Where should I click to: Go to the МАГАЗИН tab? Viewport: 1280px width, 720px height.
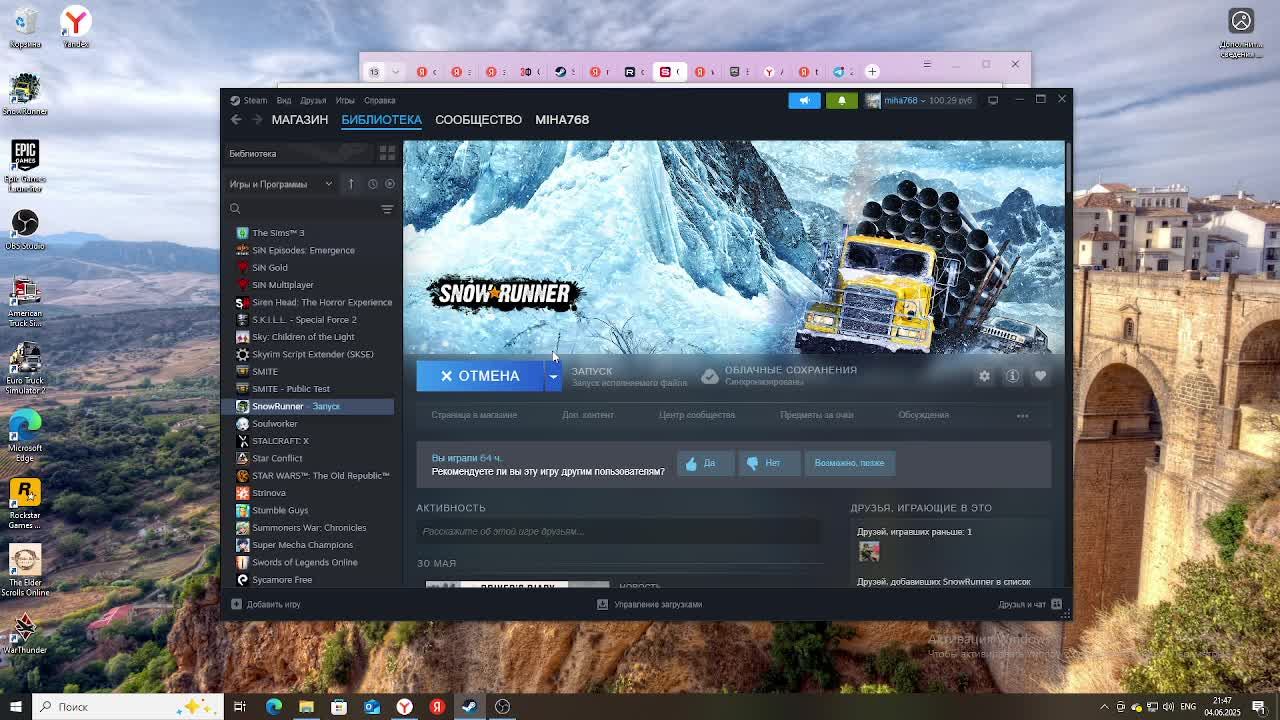(300, 120)
